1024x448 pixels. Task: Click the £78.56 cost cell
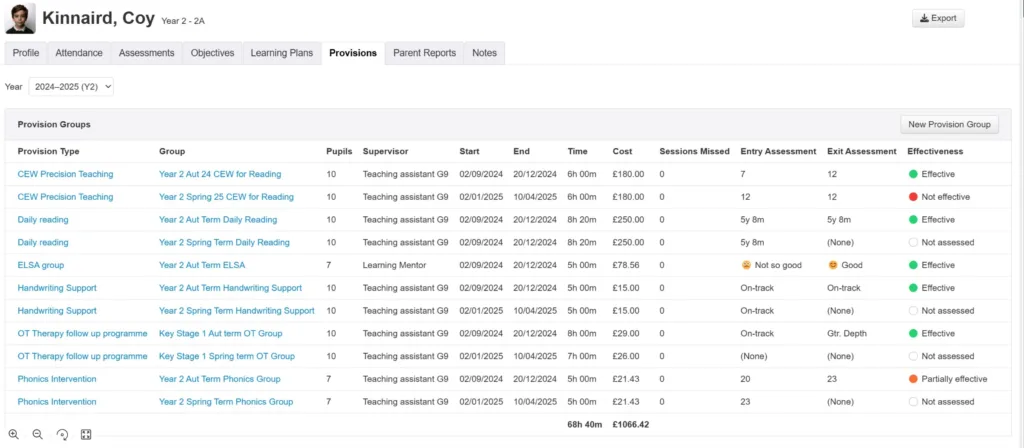(x=626, y=265)
